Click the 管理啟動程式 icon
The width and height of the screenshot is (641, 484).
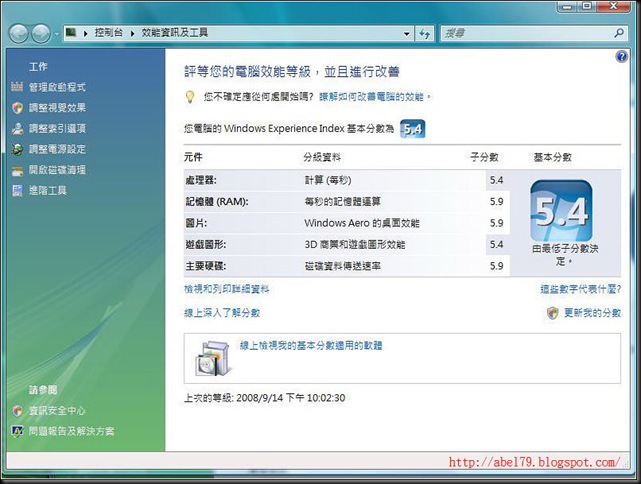(x=17, y=87)
